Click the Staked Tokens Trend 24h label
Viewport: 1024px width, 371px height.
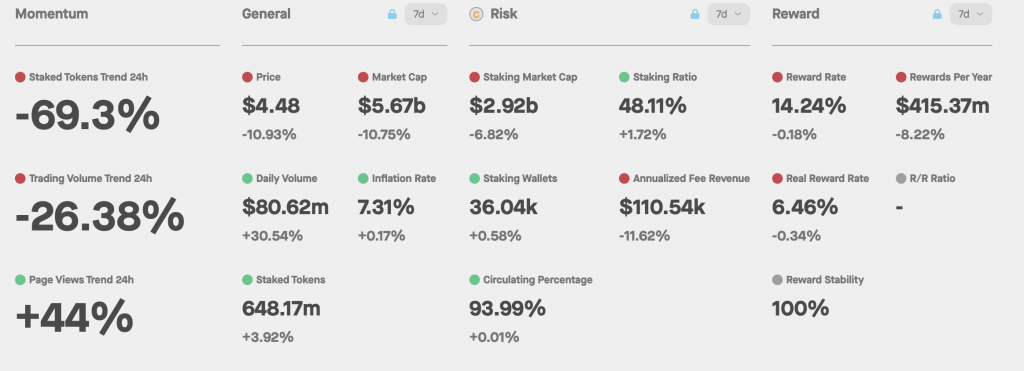click(88, 77)
